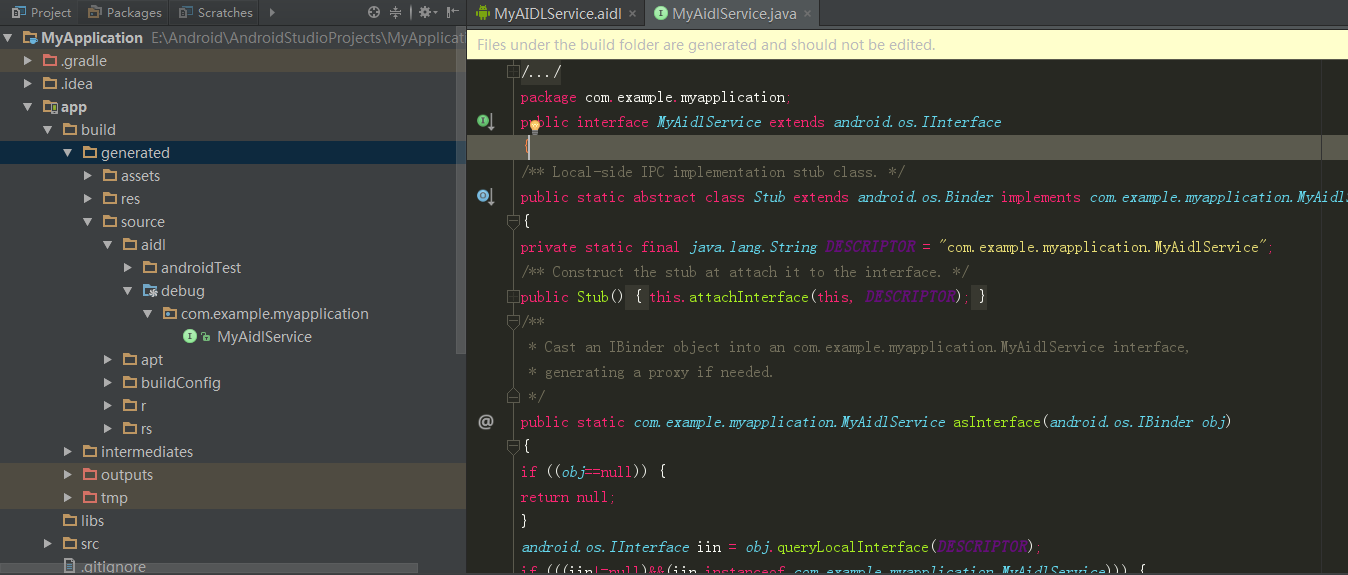
Task: Expand the intermediates folder in tree
Action: click(68, 452)
